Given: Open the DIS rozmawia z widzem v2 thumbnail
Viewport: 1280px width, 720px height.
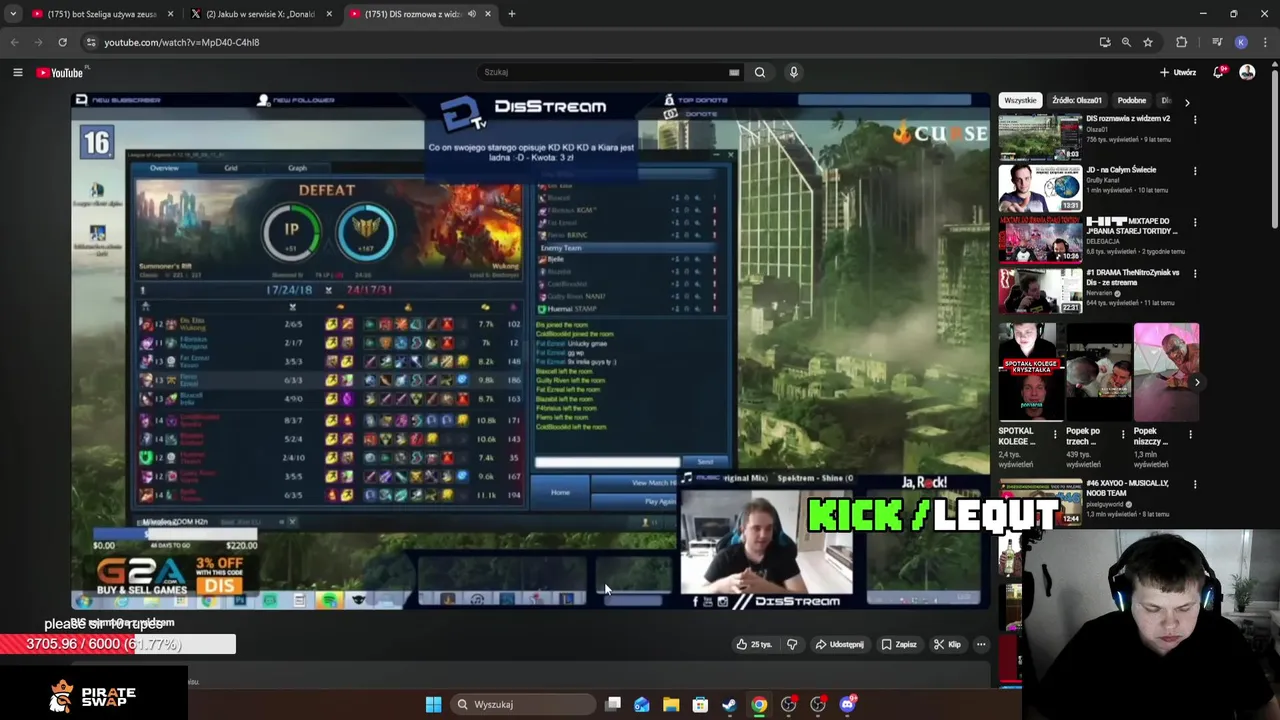Looking at the screenshot, I should pos(1040,137).
